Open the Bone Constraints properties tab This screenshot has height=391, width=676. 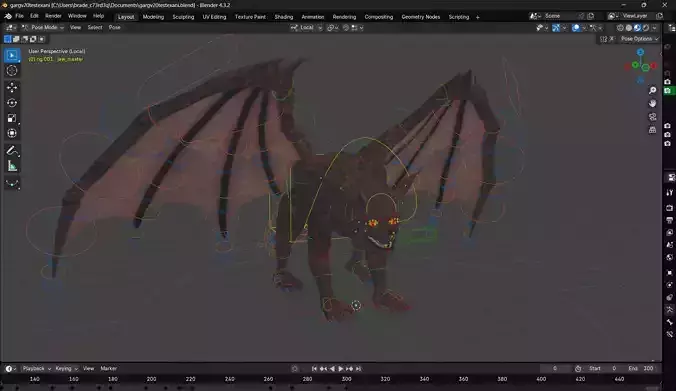coord(670,334)
